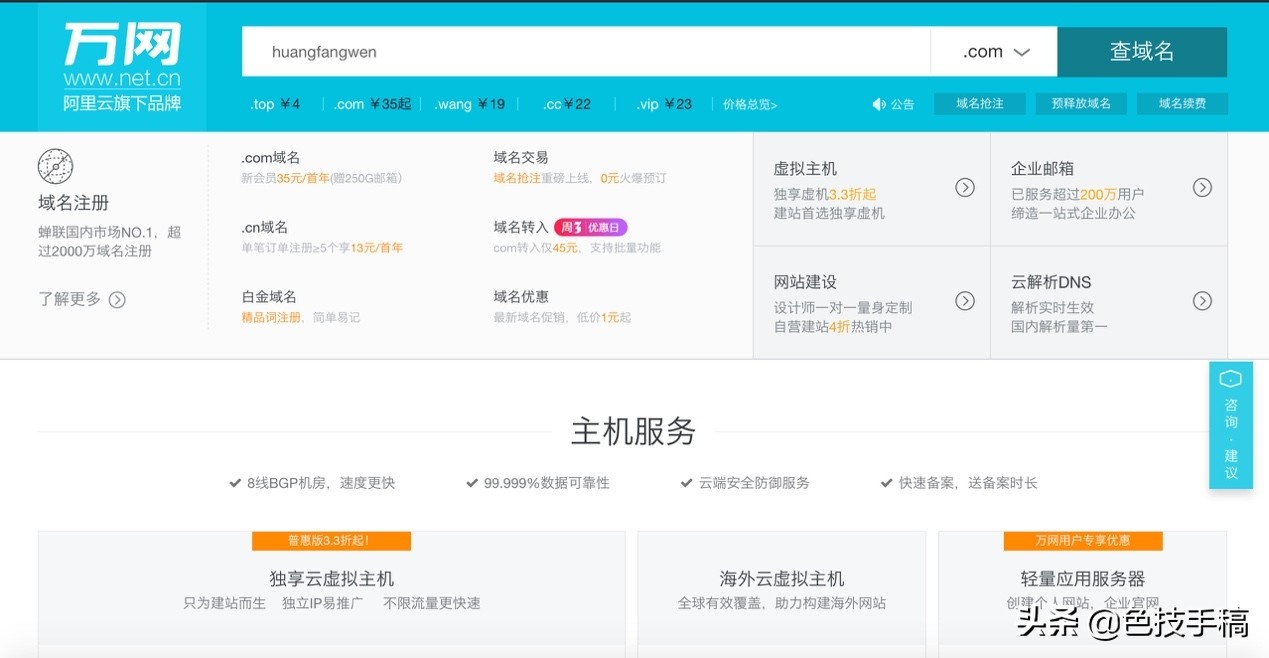Click the .top ¥4 price link

click(274, 103)
